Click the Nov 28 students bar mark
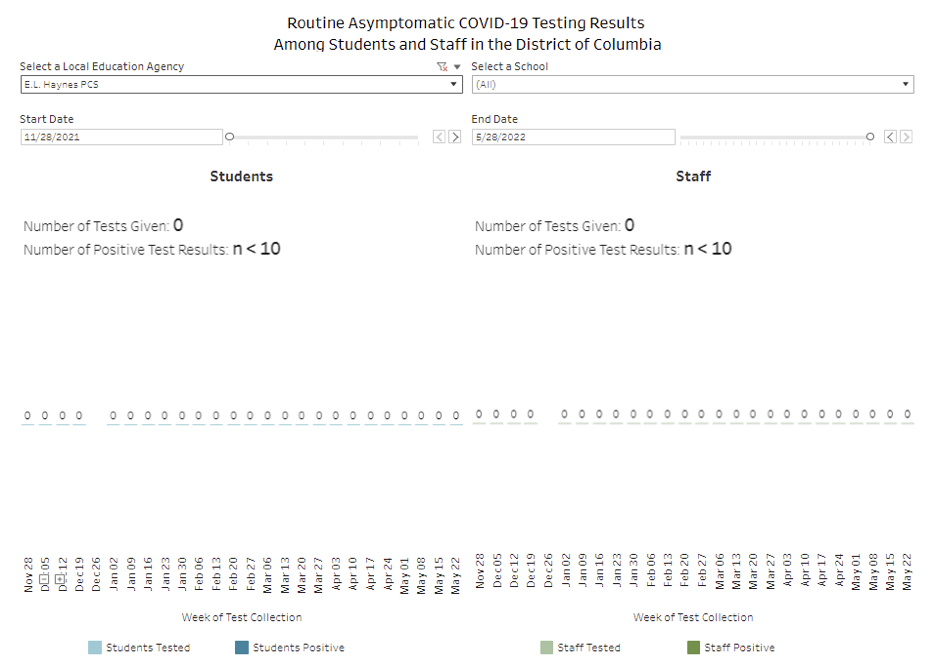 tap(28, 424)
